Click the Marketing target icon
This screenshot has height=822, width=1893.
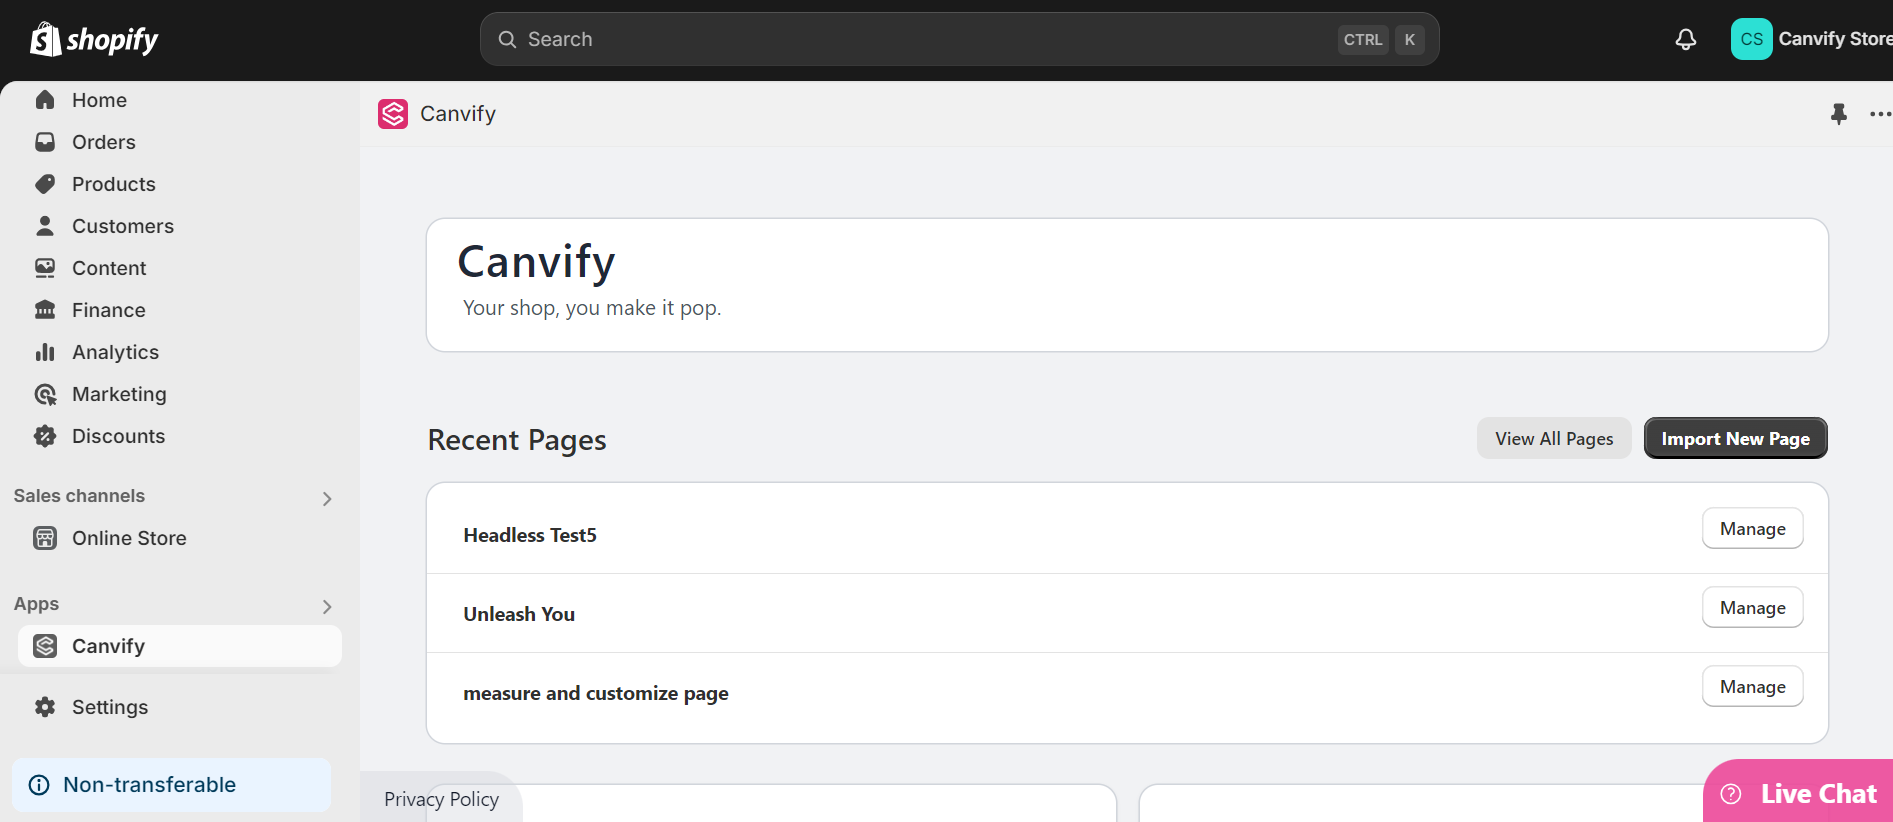(x=45, y=394)
